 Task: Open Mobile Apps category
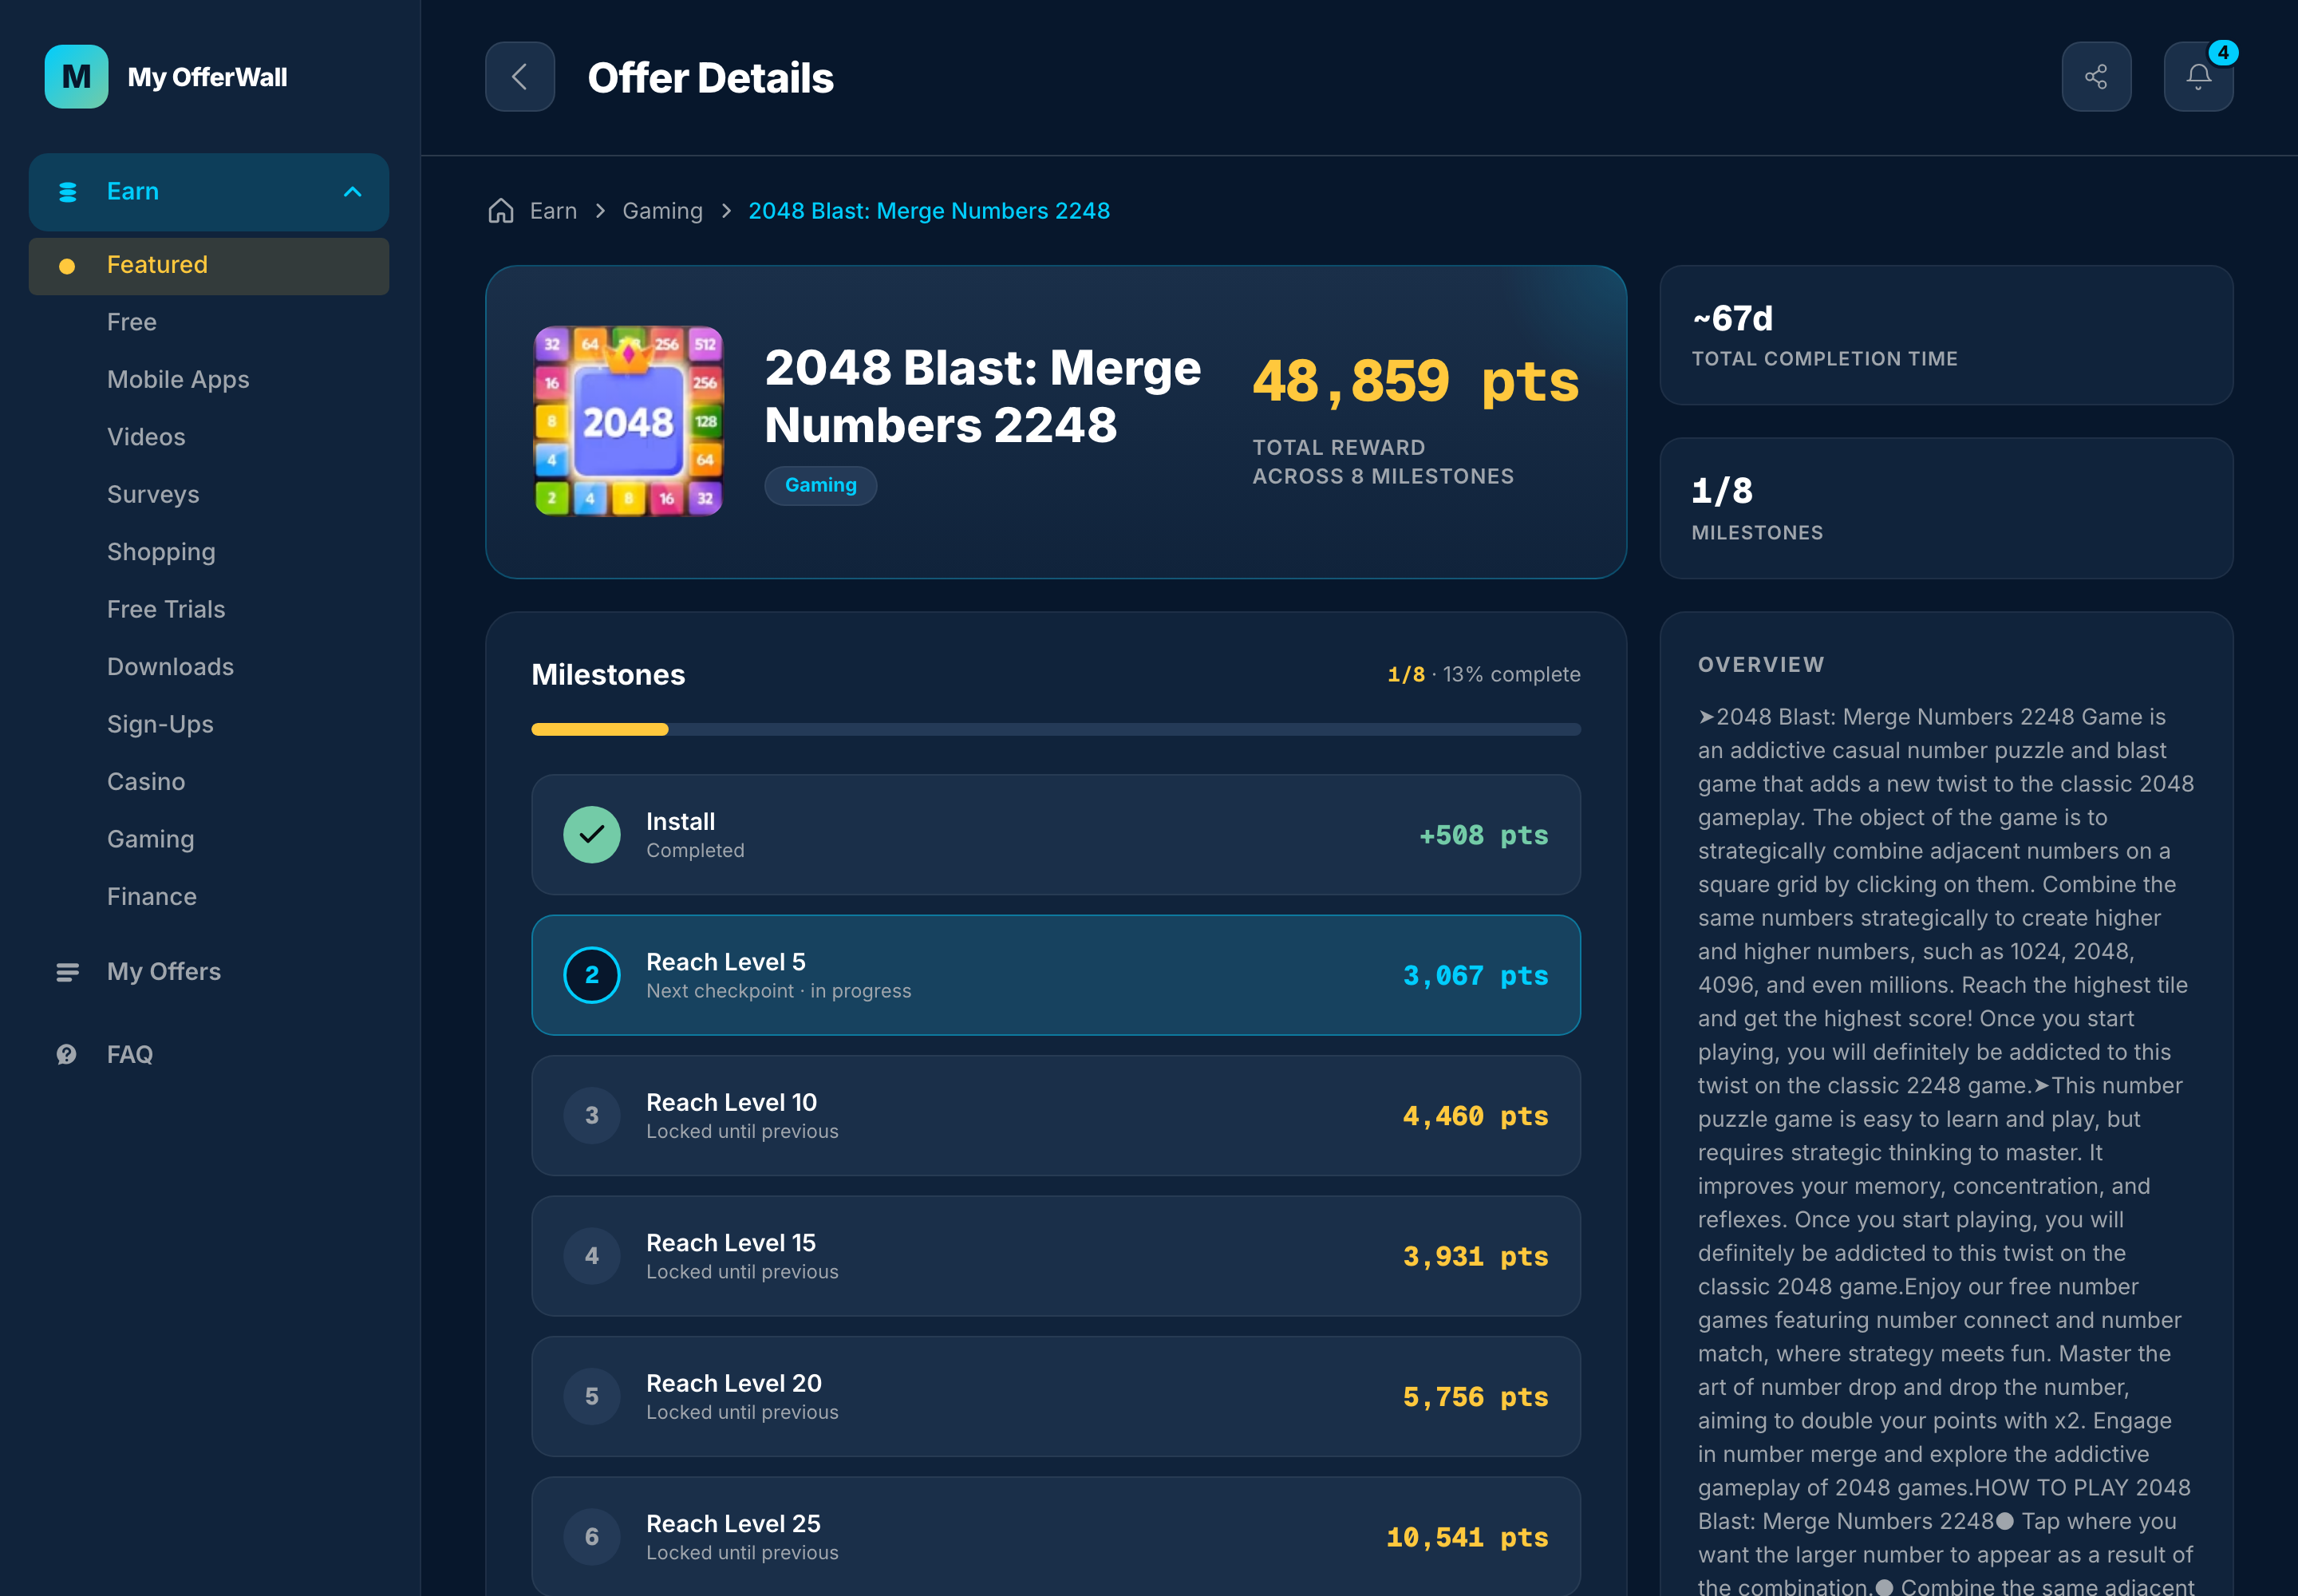tap(178, 380)
